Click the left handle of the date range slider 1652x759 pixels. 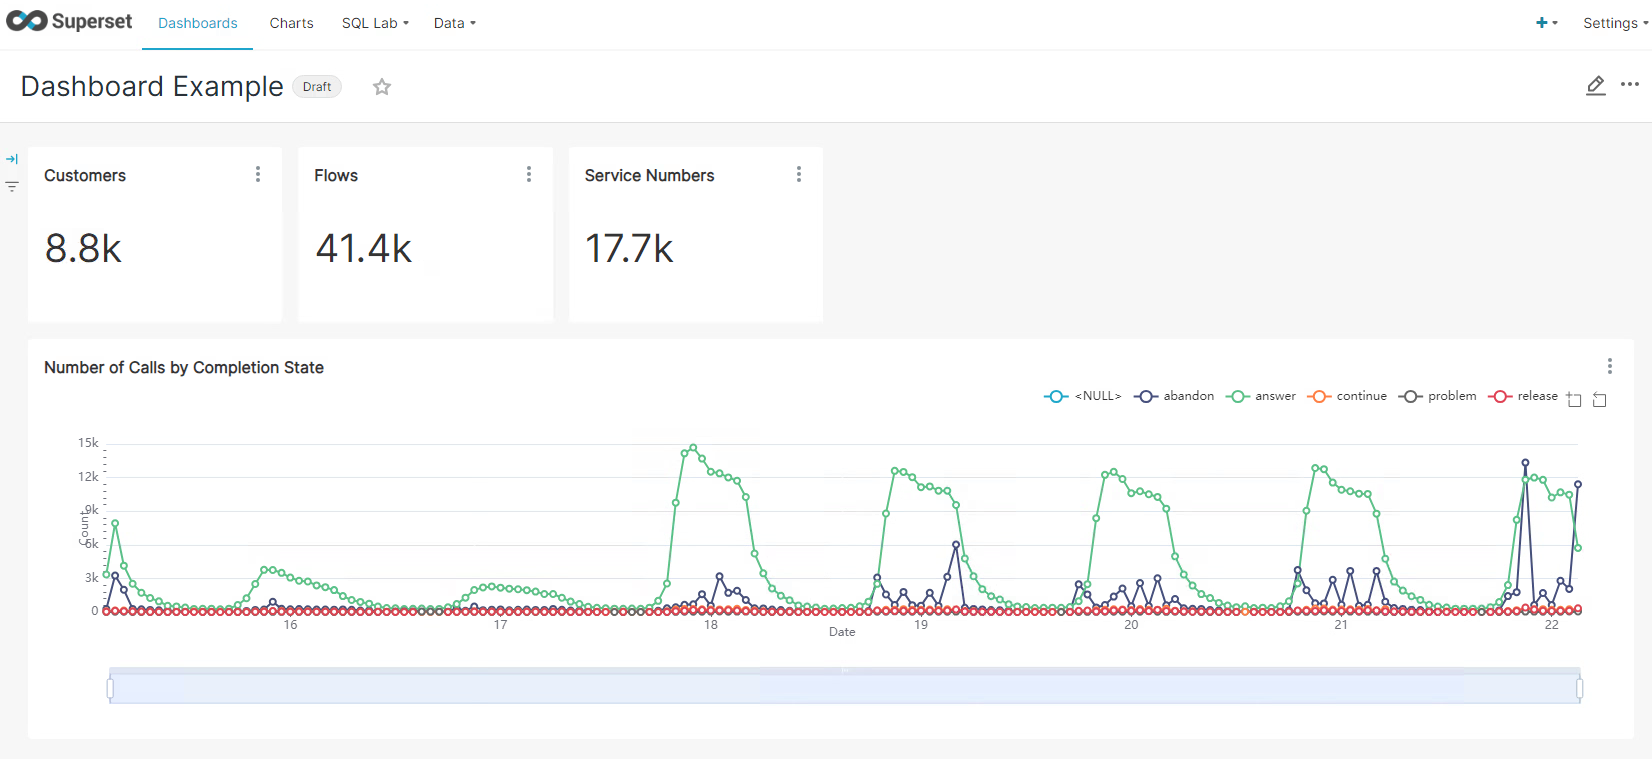110,688
